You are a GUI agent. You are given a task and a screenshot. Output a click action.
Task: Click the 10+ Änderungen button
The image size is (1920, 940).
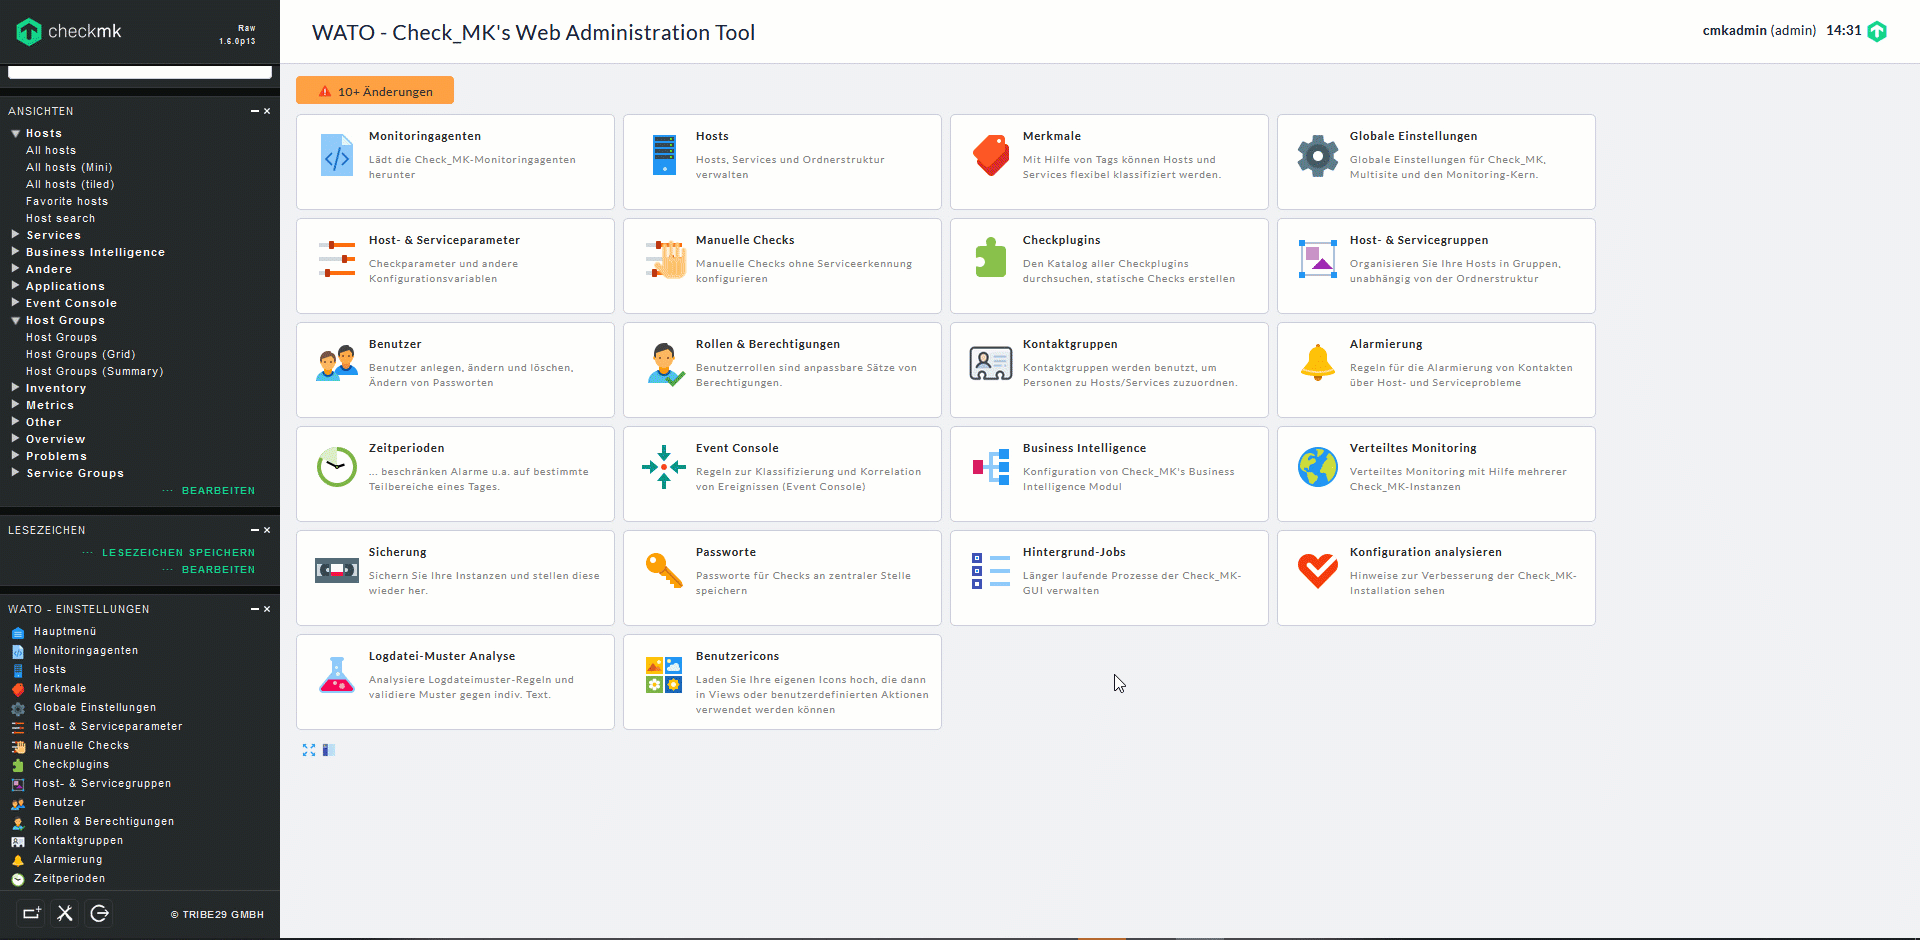(x=375, y=91)
